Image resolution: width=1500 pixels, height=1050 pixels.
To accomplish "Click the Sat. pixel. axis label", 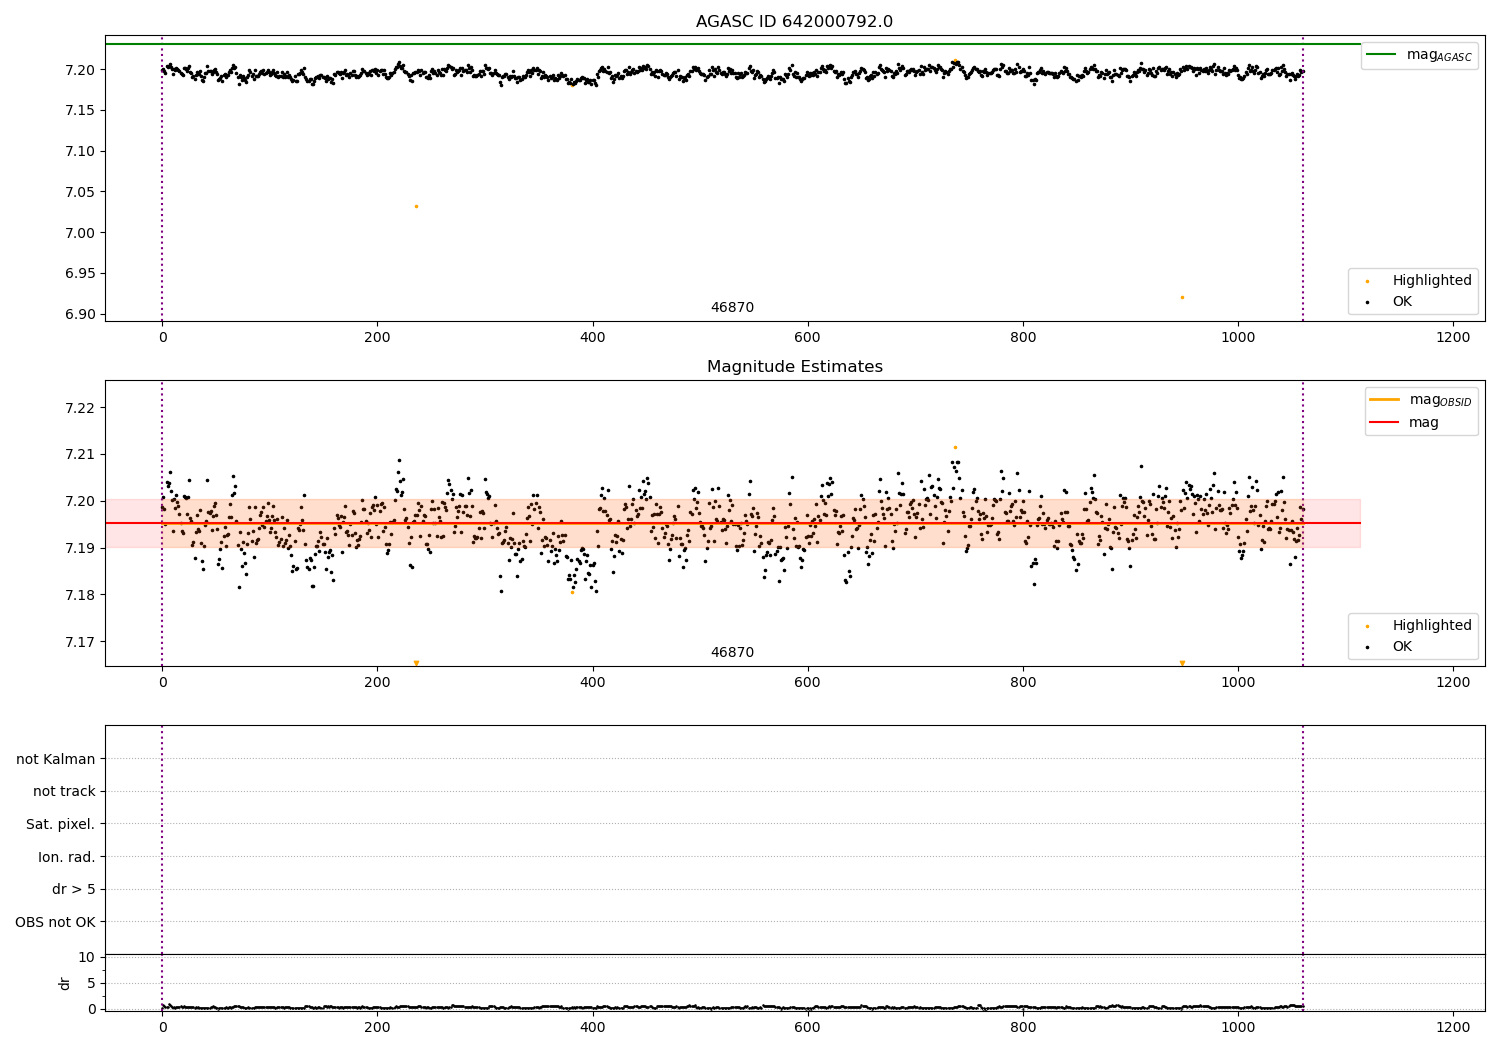I will coord(61,825).
